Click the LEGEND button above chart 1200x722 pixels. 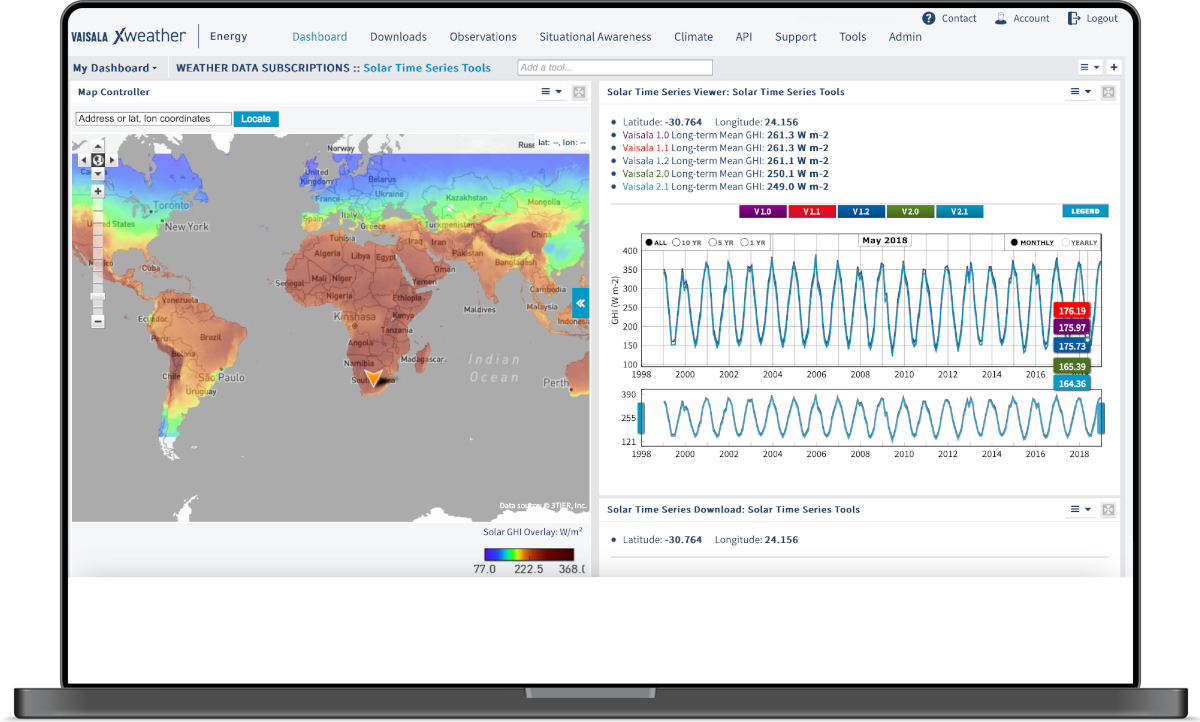click(1085, 211)
